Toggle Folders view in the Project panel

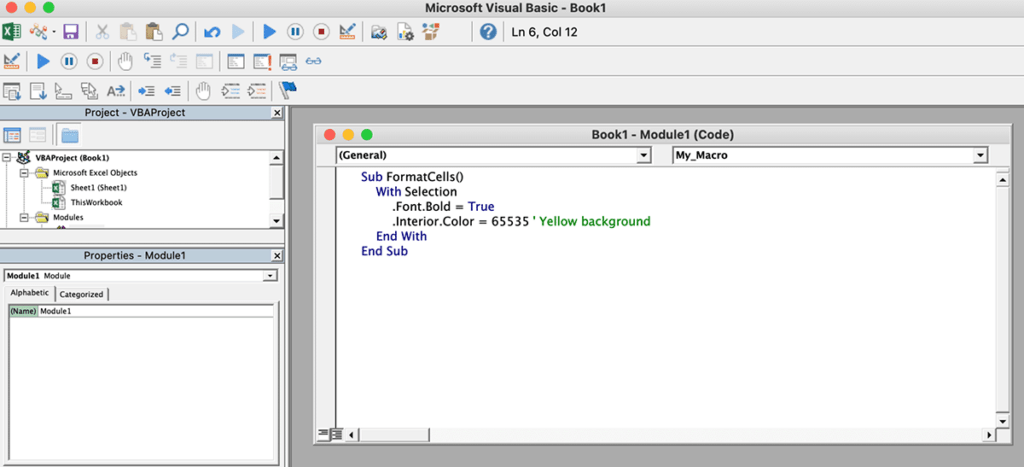[x=70, y=135]
